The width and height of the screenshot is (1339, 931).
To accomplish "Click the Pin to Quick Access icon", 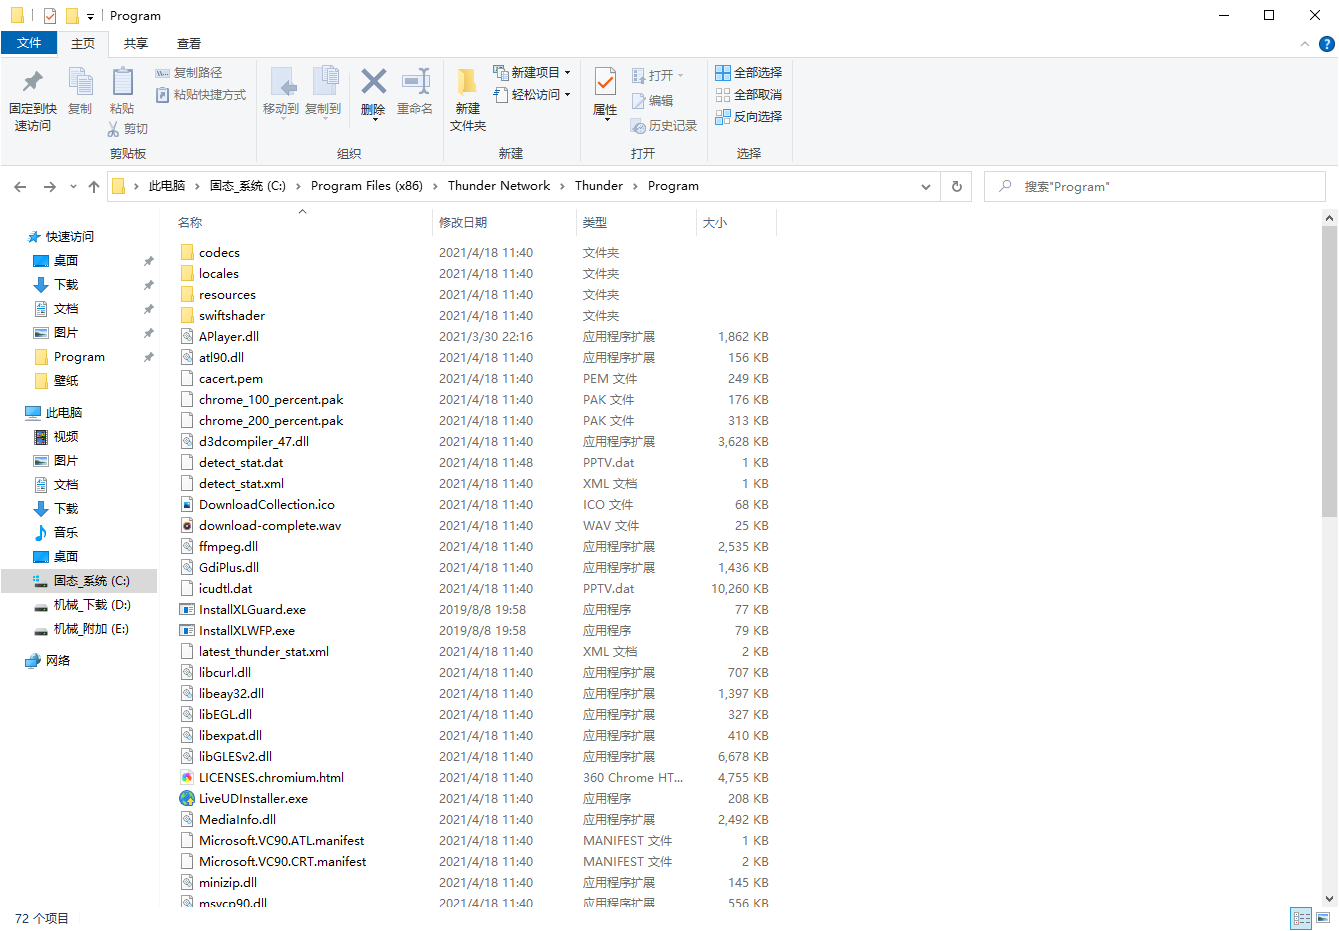I will [32, 82].
